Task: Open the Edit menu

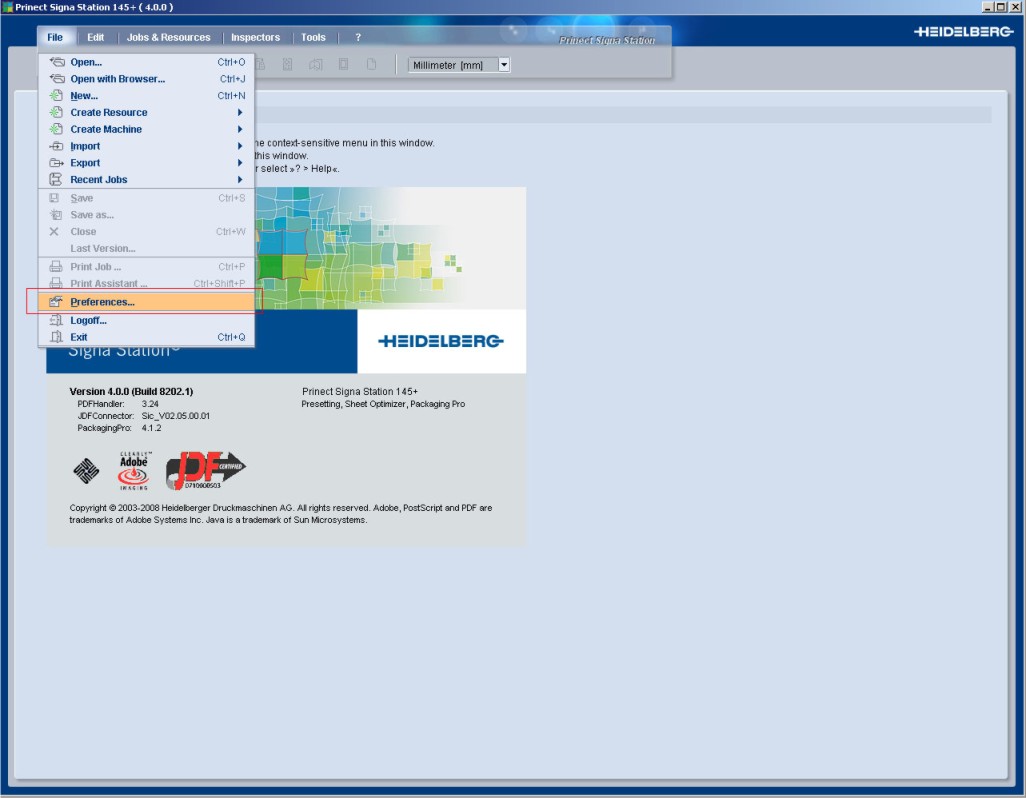Action: 96,37
